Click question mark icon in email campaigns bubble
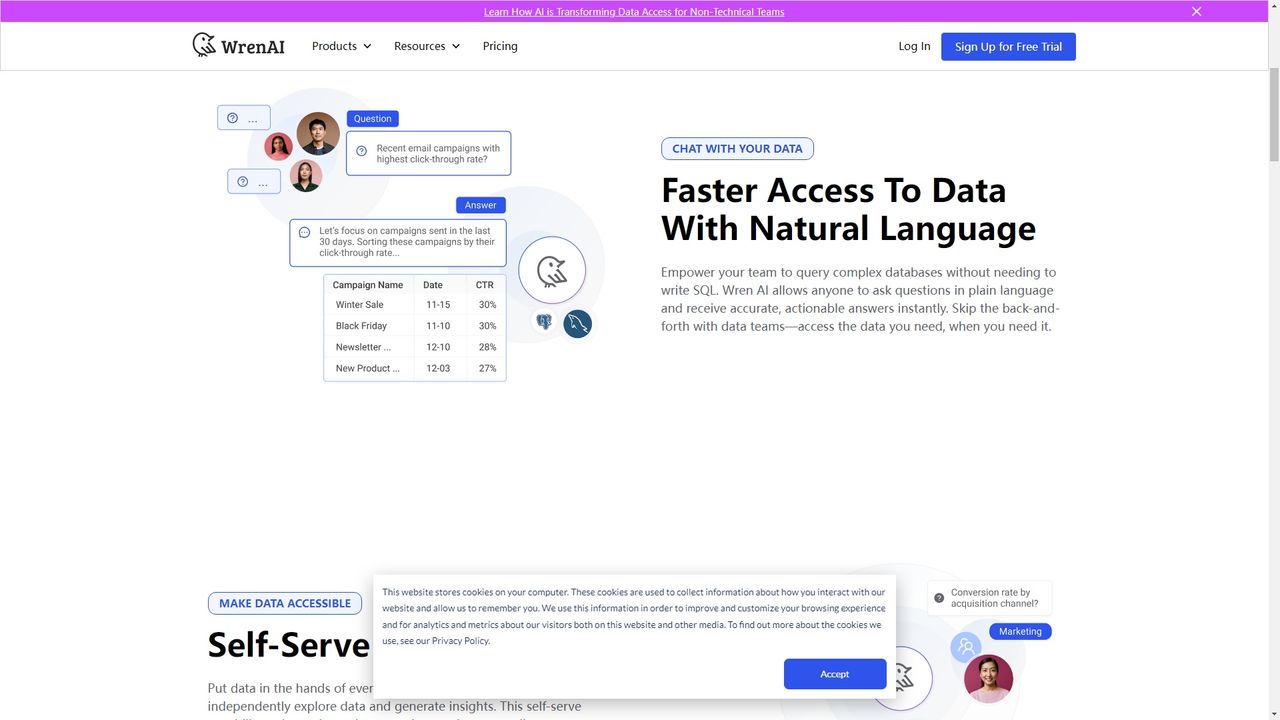The height and width of the screenshot is (720, 1280). 362,152
